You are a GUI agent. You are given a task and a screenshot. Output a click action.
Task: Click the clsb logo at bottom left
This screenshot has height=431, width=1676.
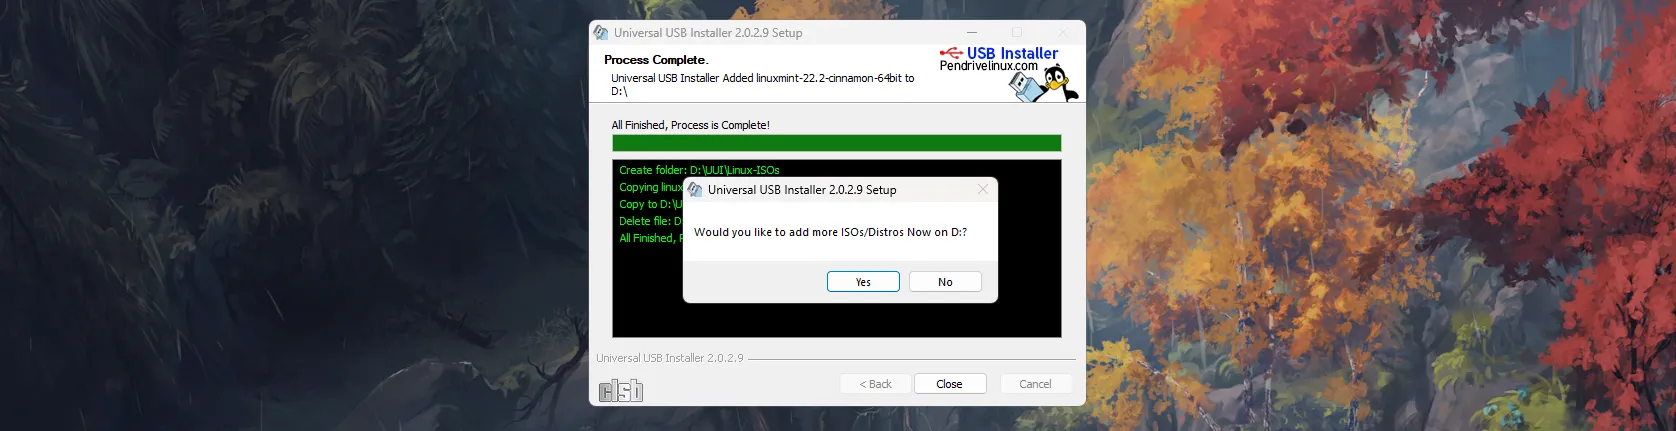pos(621,391)
